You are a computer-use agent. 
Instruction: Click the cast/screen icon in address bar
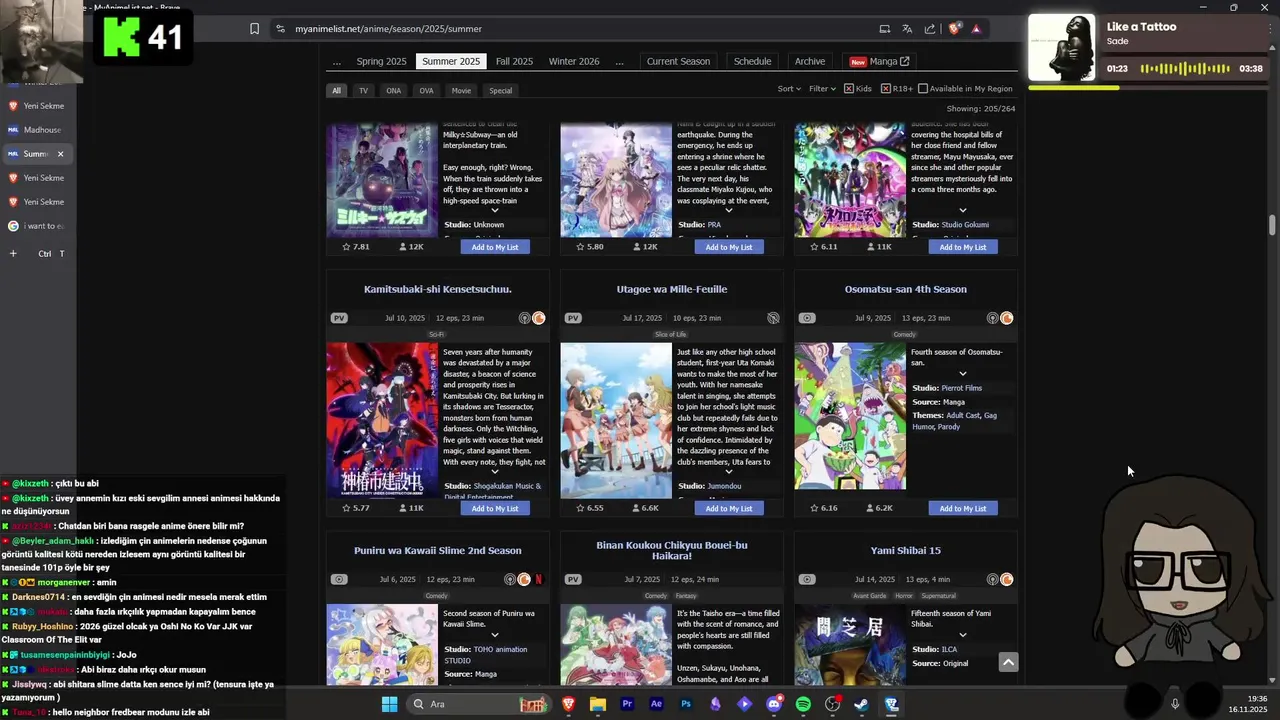click(x=884, y=29)
